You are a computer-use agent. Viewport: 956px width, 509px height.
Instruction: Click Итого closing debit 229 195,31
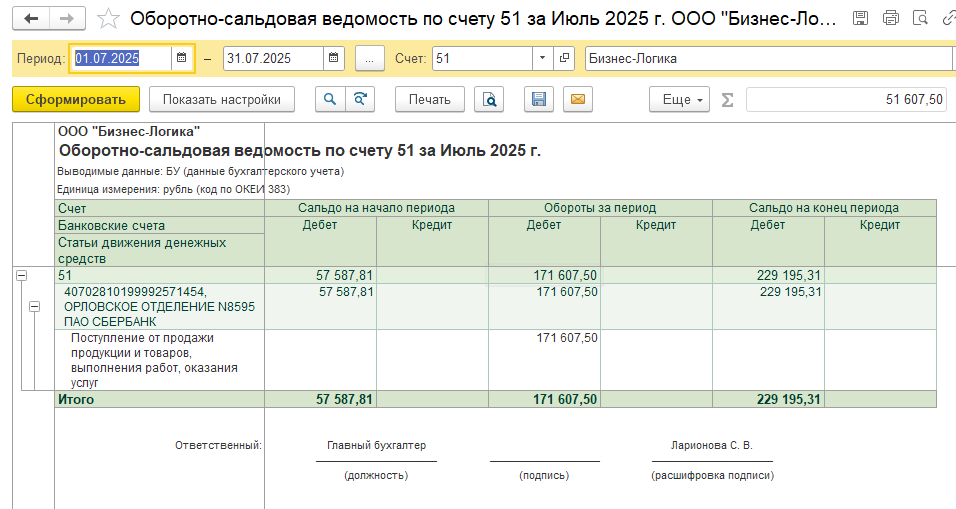(768, 399)
